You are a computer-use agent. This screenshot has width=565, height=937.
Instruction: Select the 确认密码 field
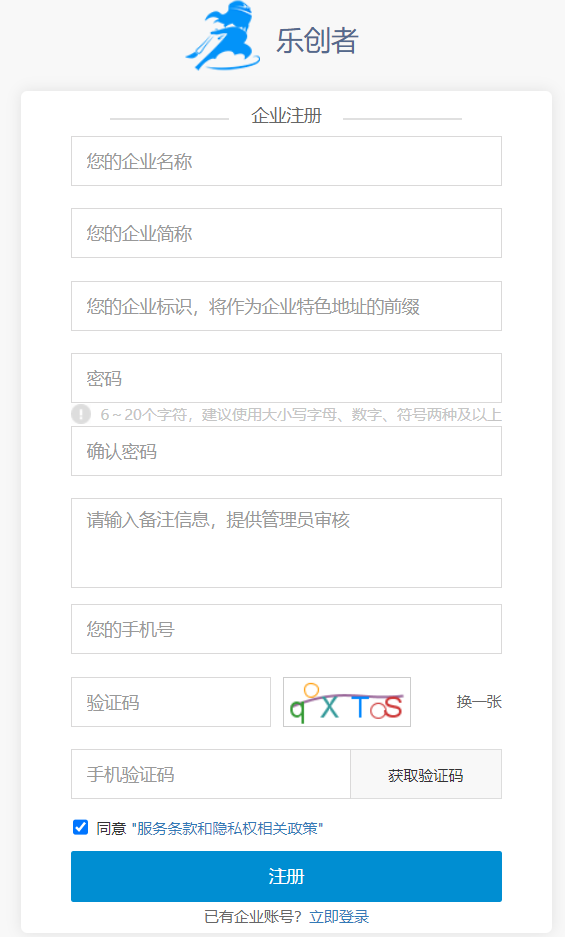tap(286, 451)
